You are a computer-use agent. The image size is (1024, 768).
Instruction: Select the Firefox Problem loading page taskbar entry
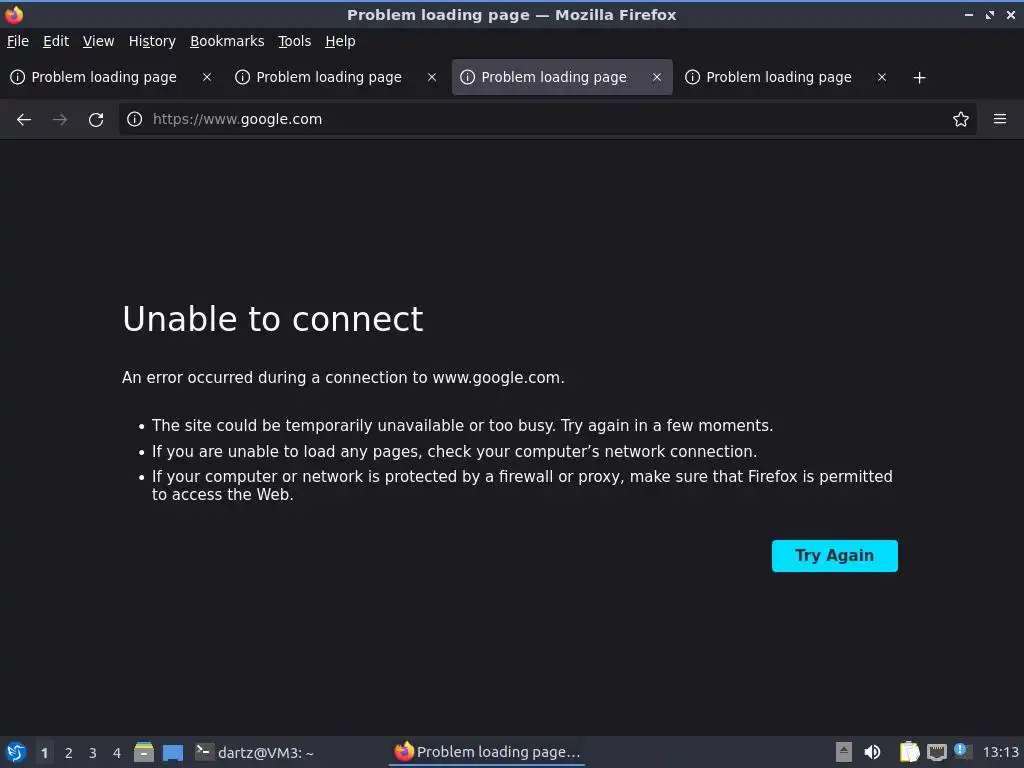pos(487,752)
